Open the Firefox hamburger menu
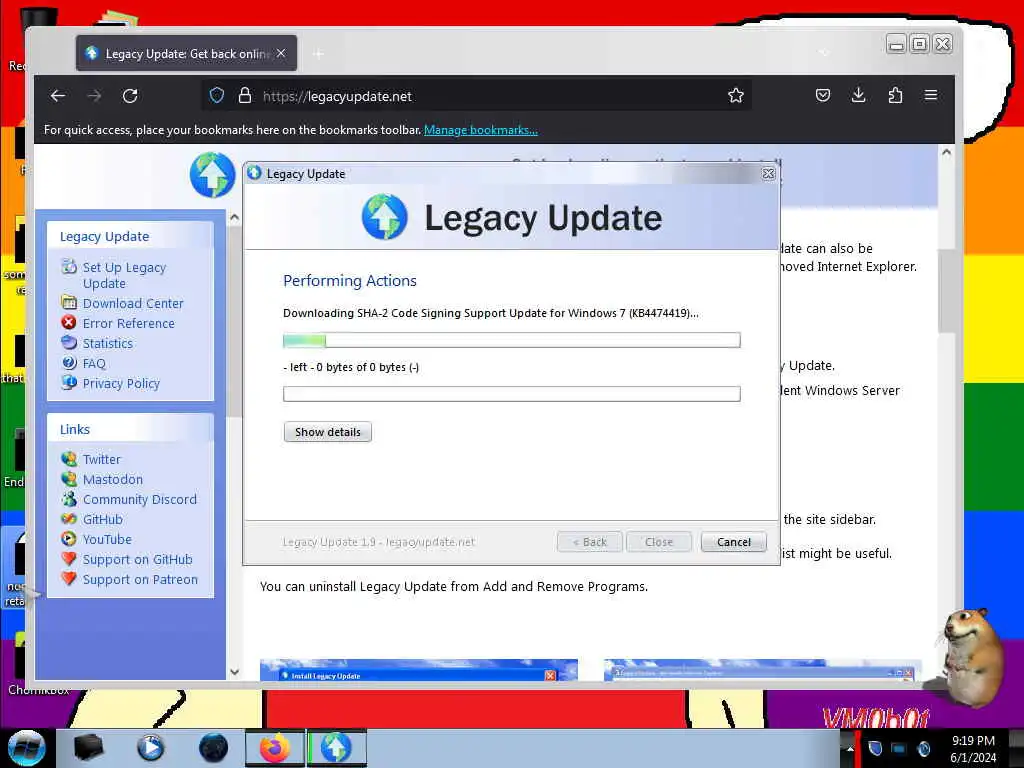Screen dimensions: 1024x768 (931, 95)
